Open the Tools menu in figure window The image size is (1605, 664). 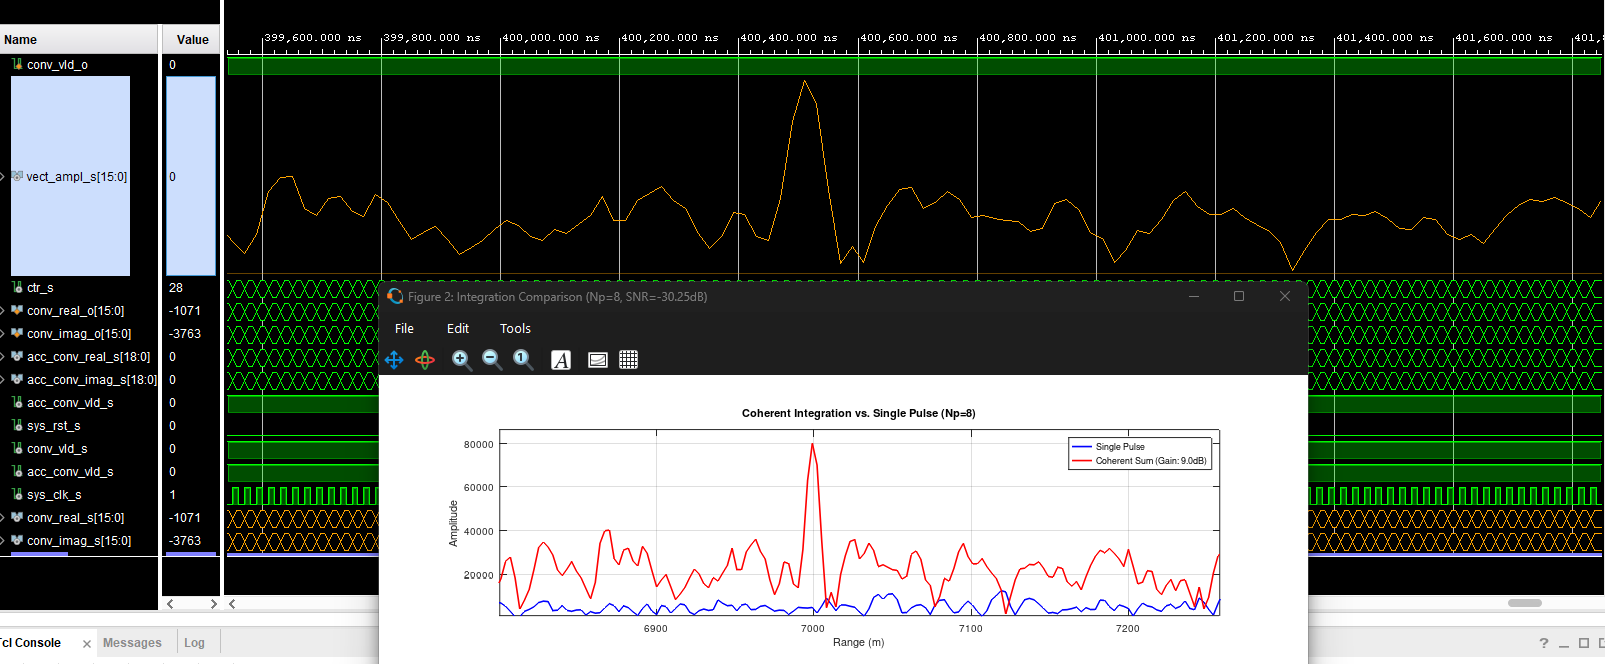coord(515,328)
